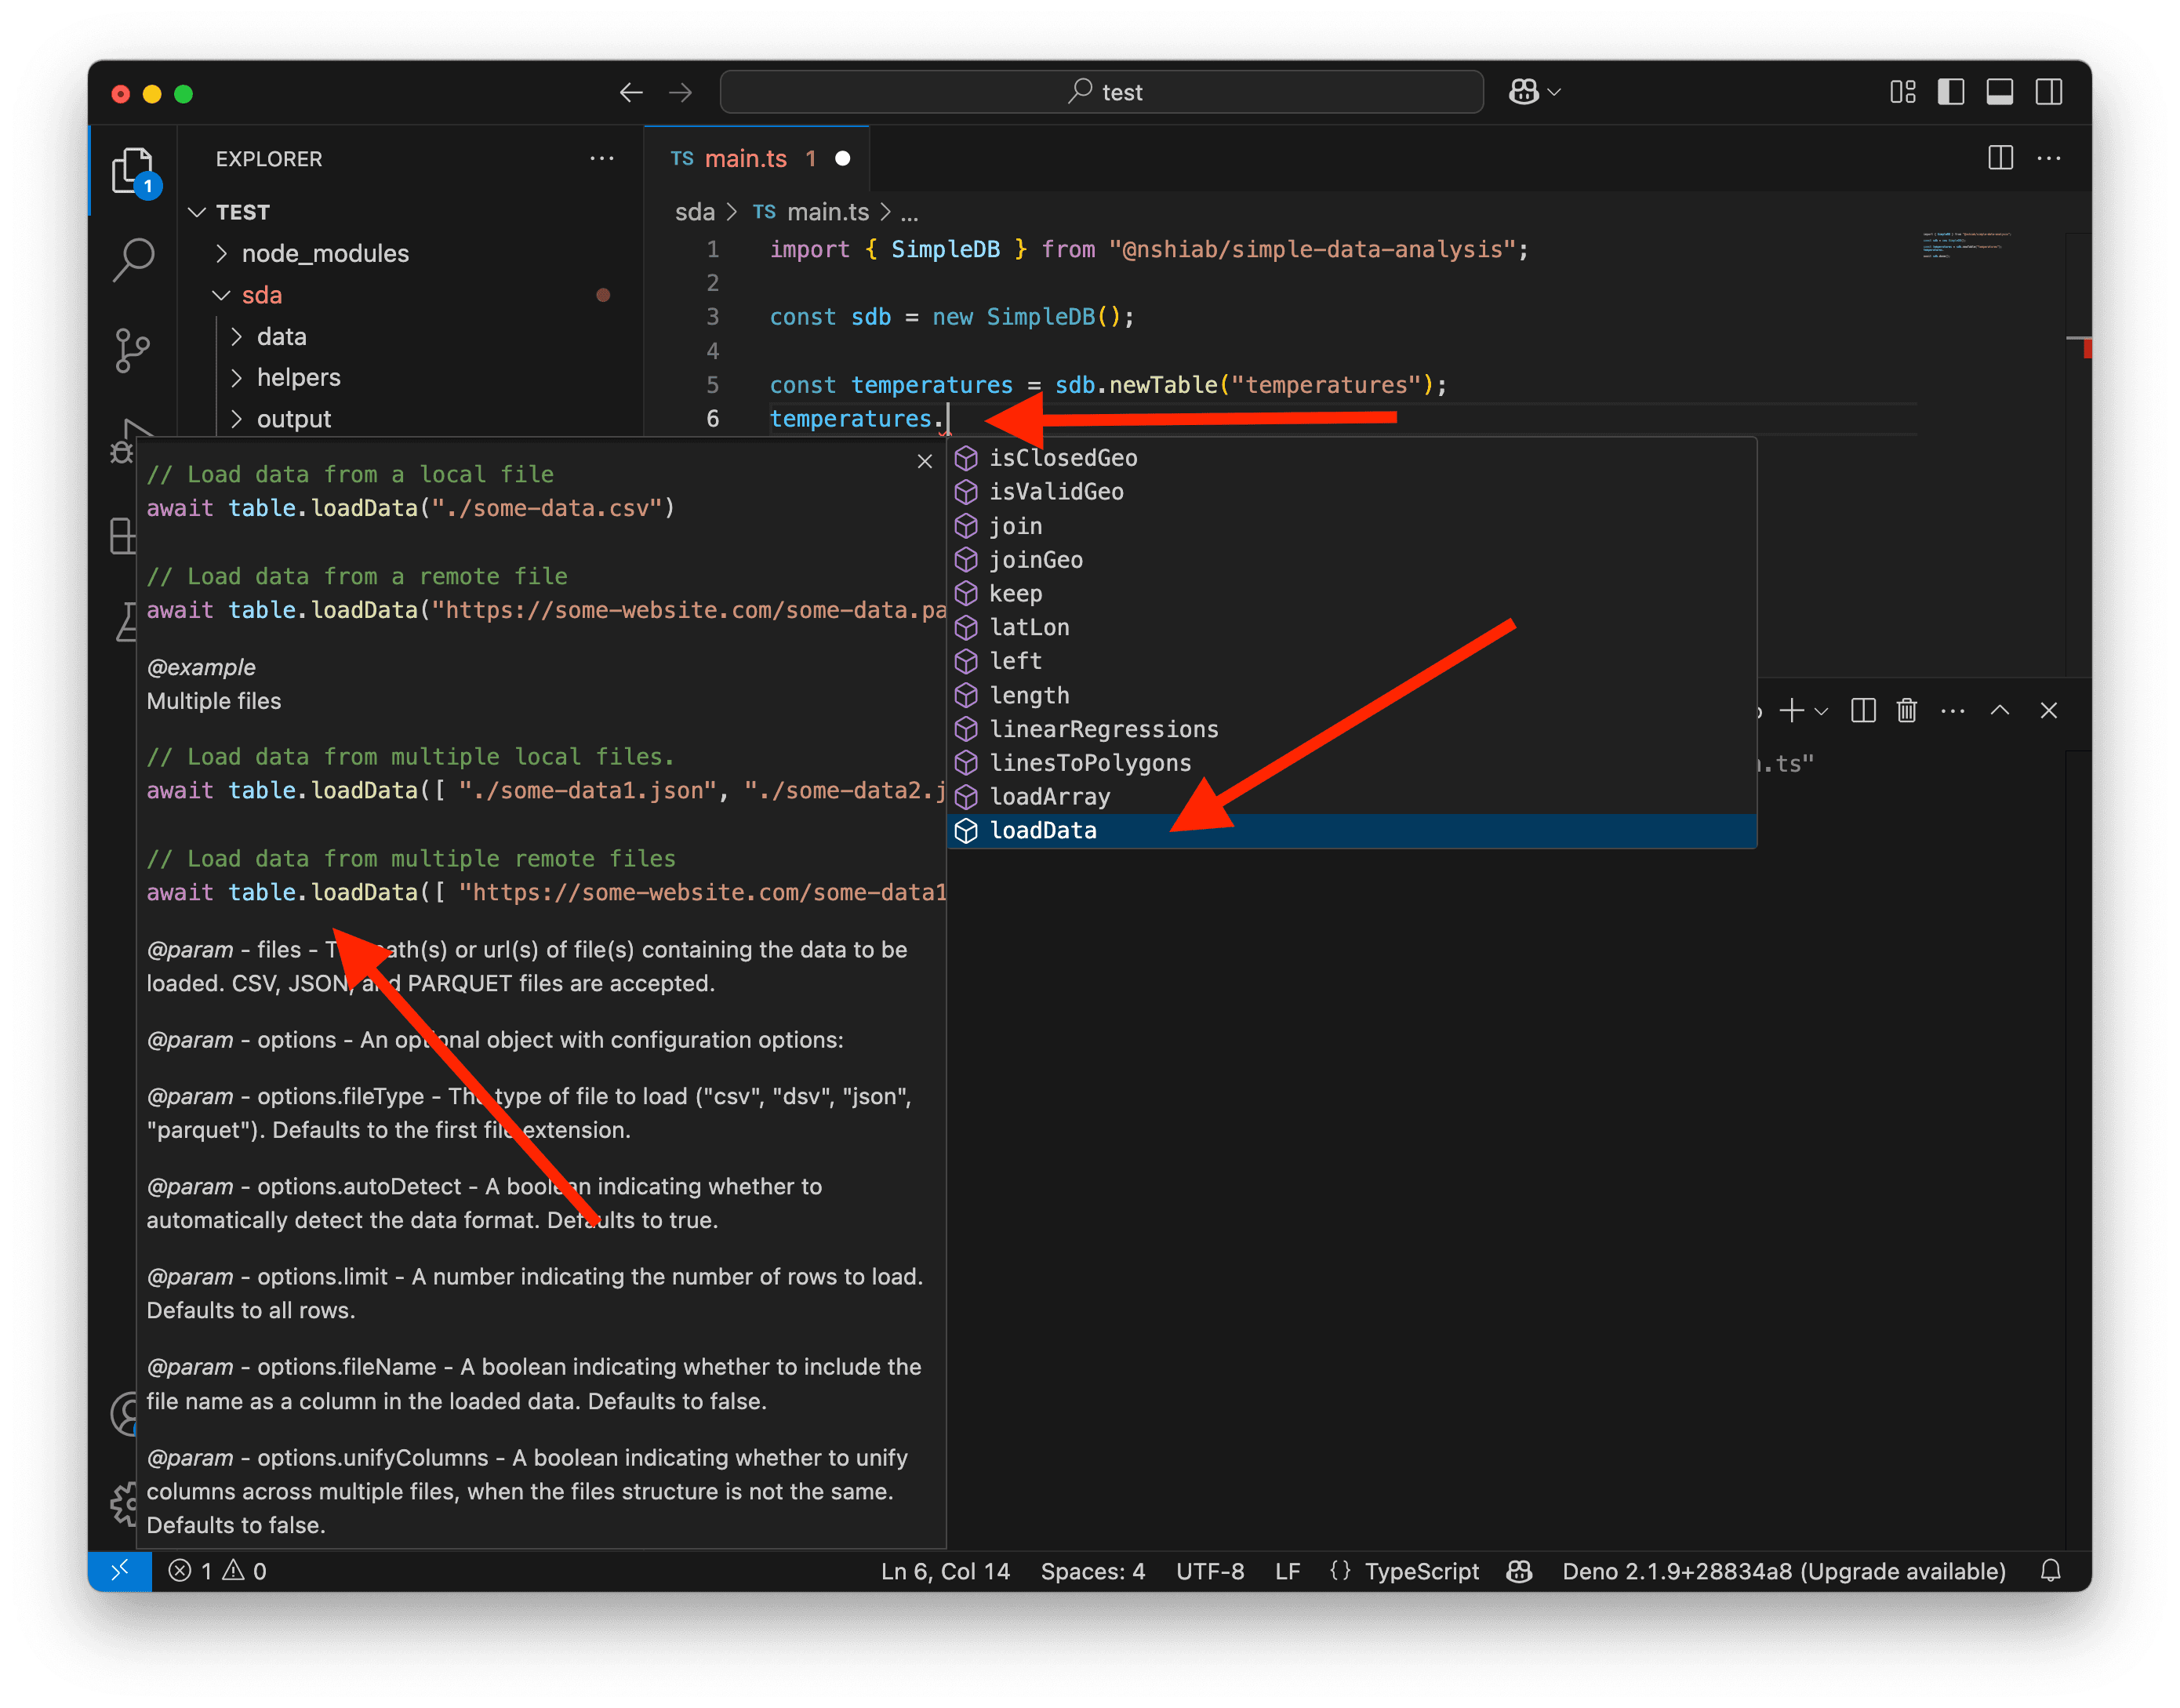The width and height of the screenshot is (2180, 1708).
Task: Open the new terminal launch profile dropdown
Action: (x=1821, y=711)
